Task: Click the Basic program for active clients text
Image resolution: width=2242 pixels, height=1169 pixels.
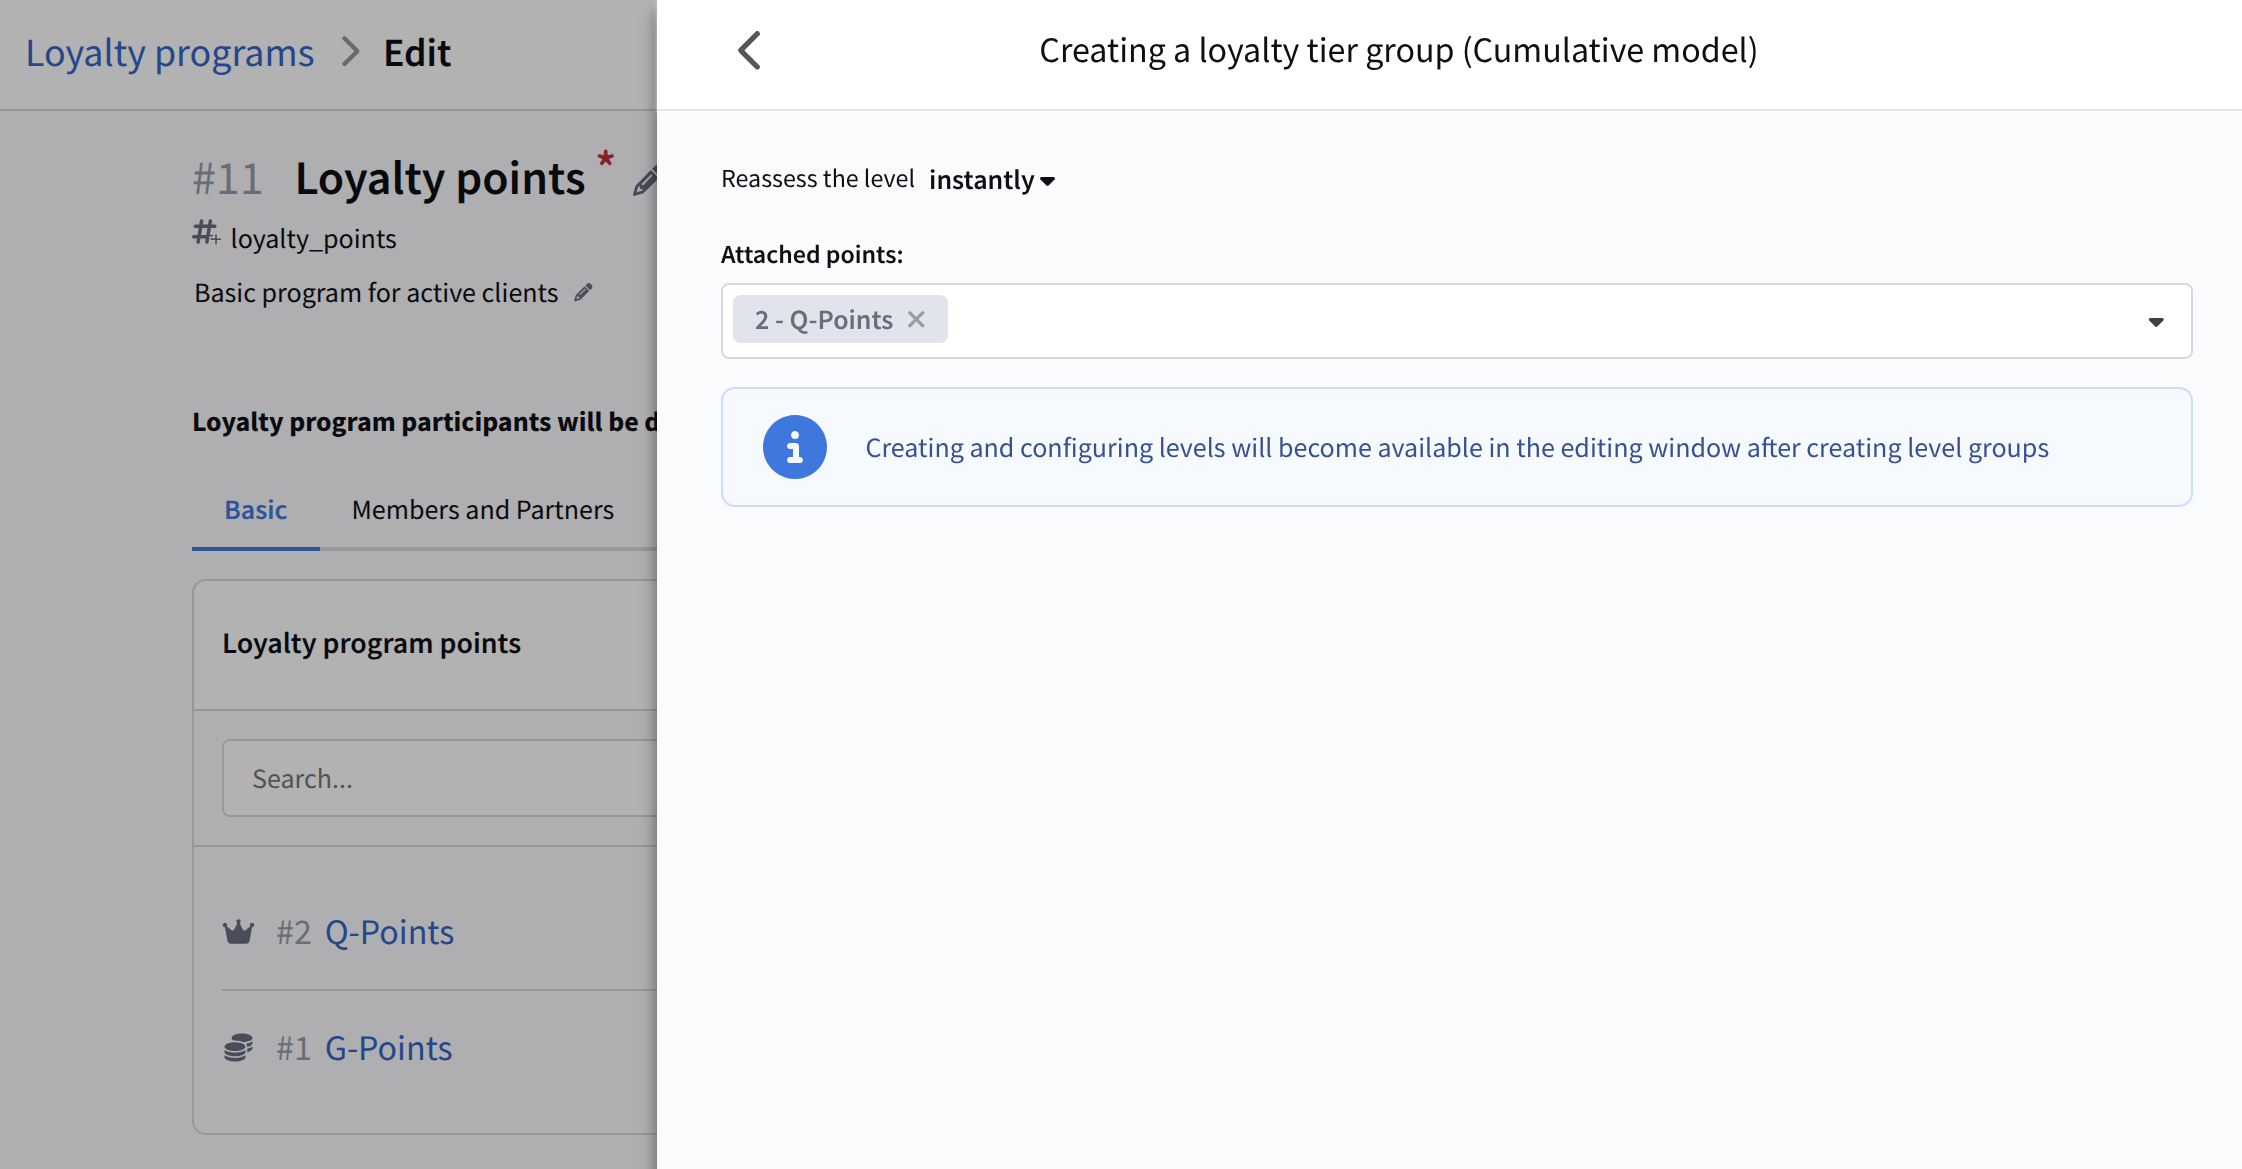Action: point(376,293)
